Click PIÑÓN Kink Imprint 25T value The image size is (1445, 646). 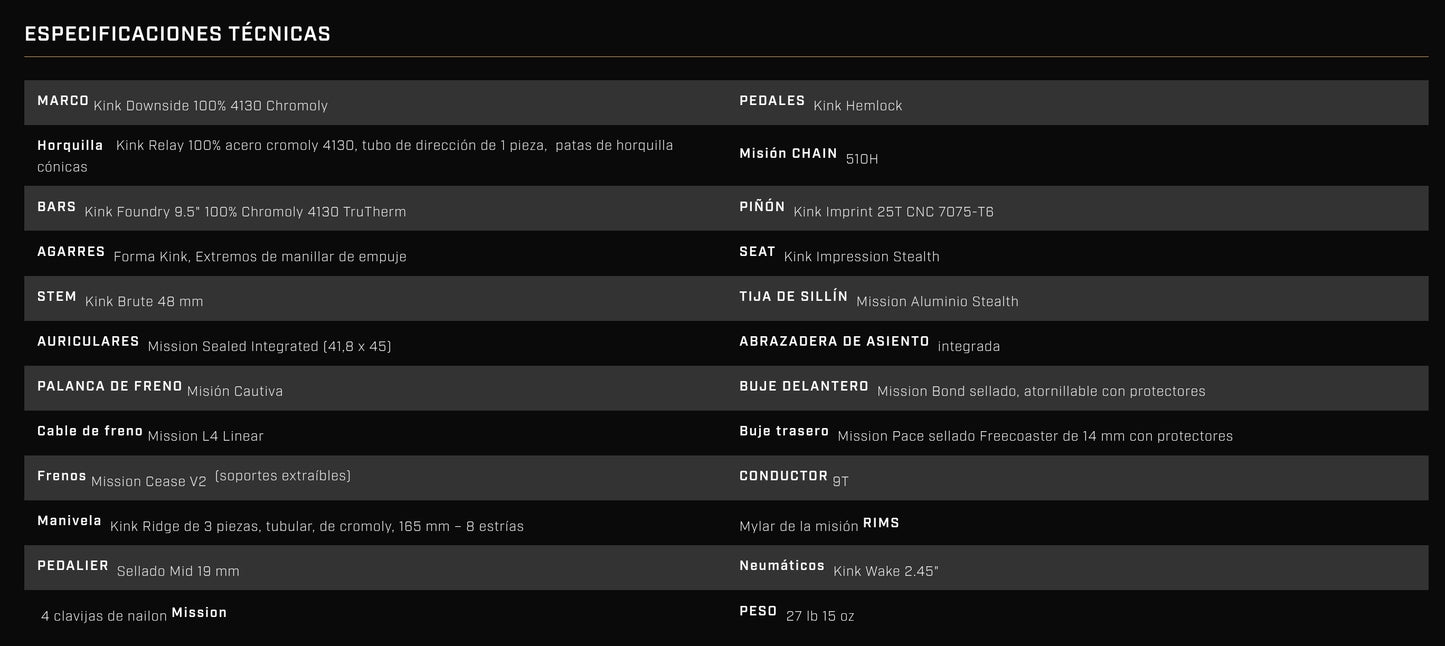(x=893, y=212)
